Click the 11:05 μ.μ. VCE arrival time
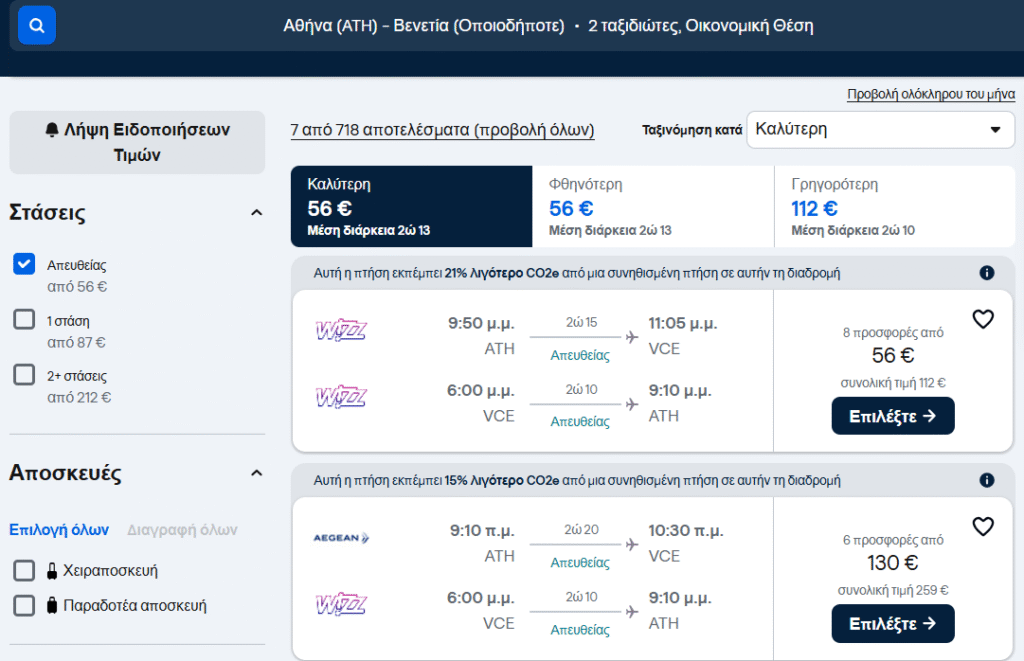1024x661 pixels. pos(682,323)
